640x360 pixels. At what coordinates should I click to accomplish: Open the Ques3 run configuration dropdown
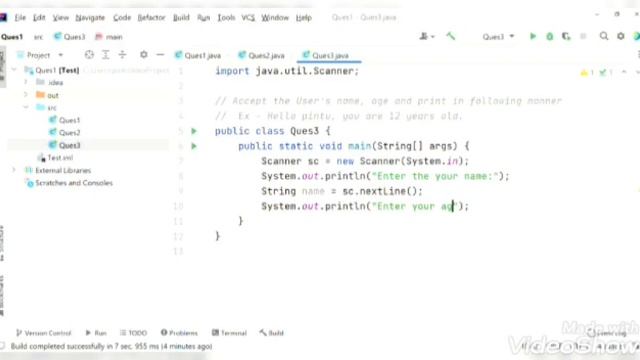point(498,37)
